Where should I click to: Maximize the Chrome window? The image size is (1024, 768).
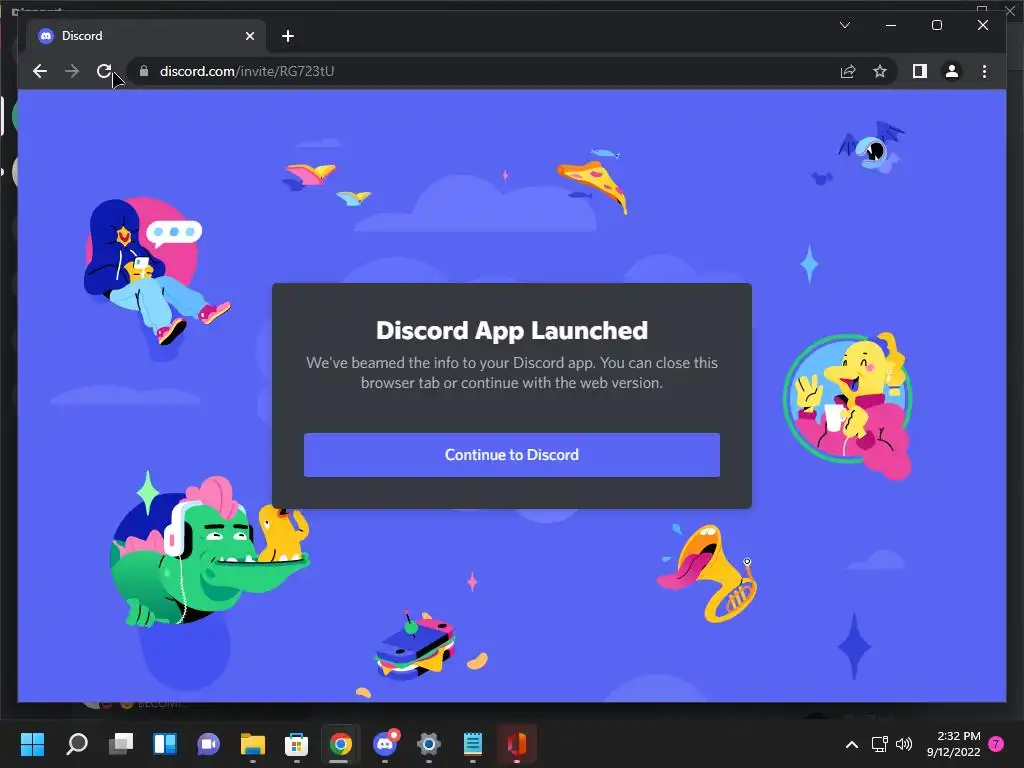pos(936,25)
